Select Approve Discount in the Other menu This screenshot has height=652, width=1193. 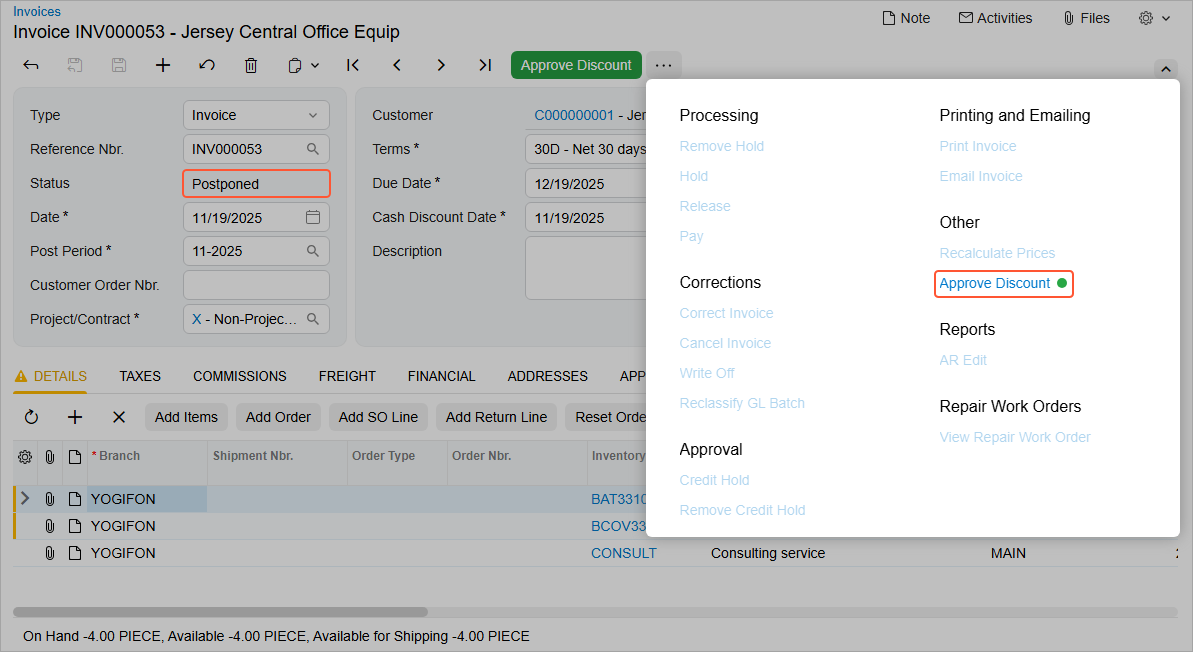[x=994, y=283]
